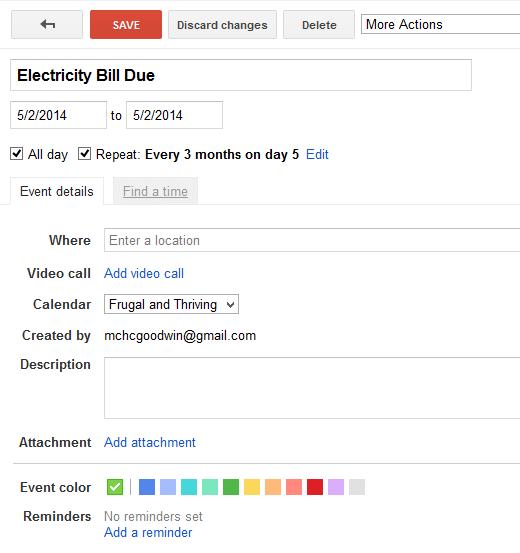
Task: Choose the bold blue event color
Action: (147, 487)
